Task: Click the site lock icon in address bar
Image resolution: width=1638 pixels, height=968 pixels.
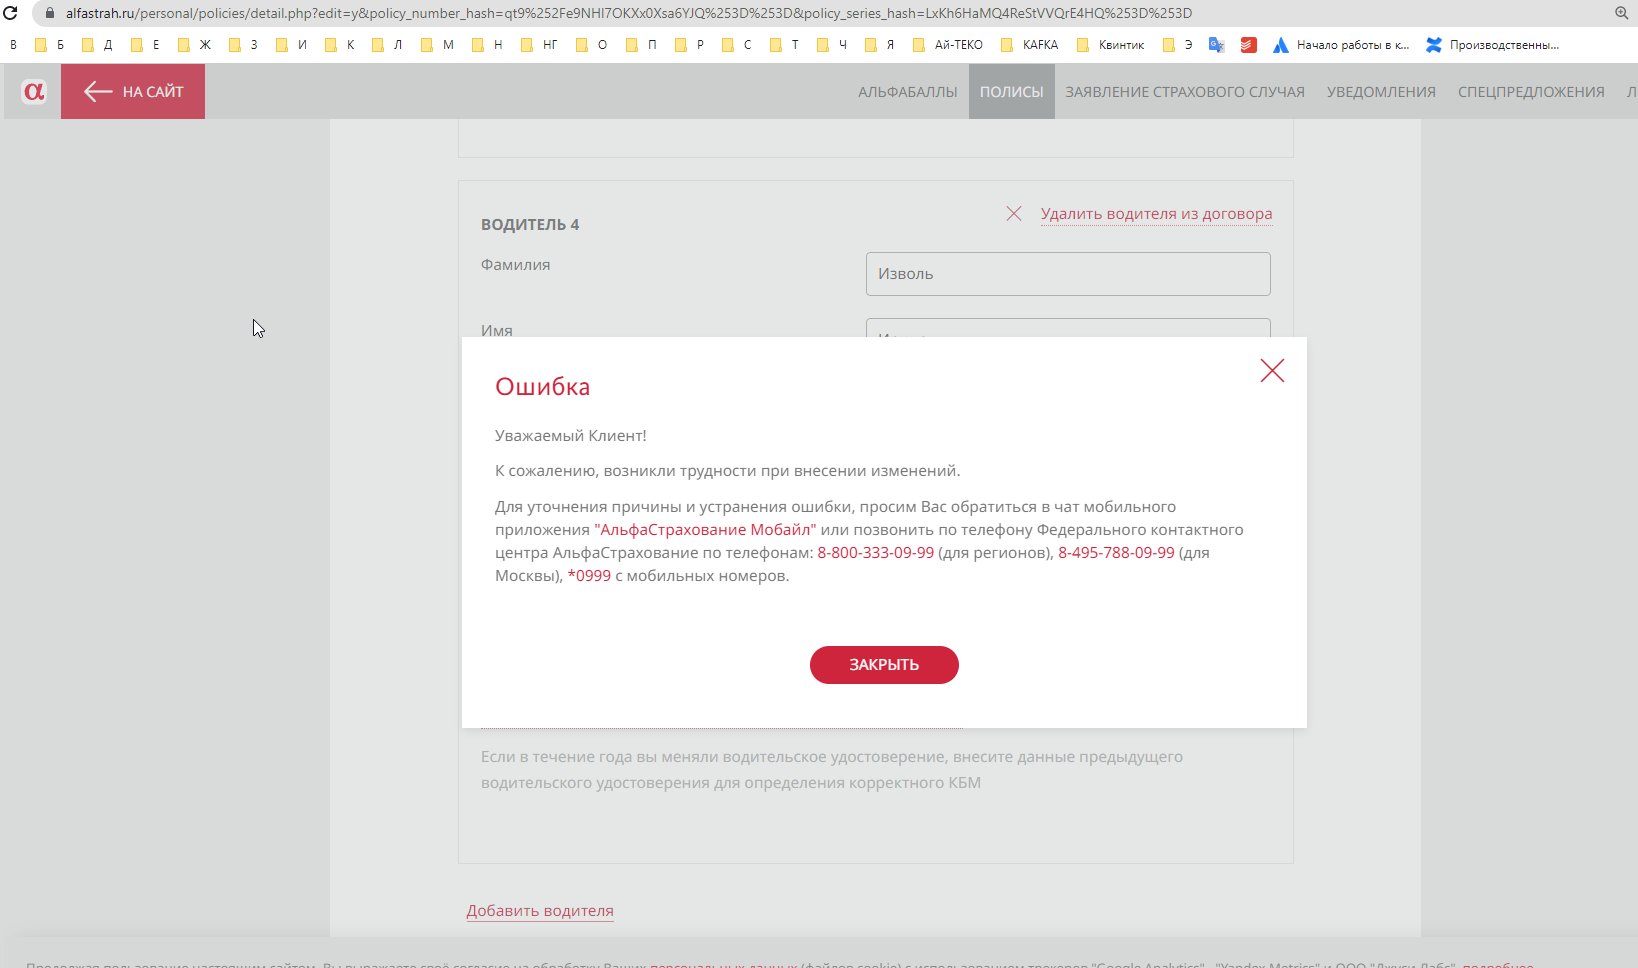Action: (50, 13)
